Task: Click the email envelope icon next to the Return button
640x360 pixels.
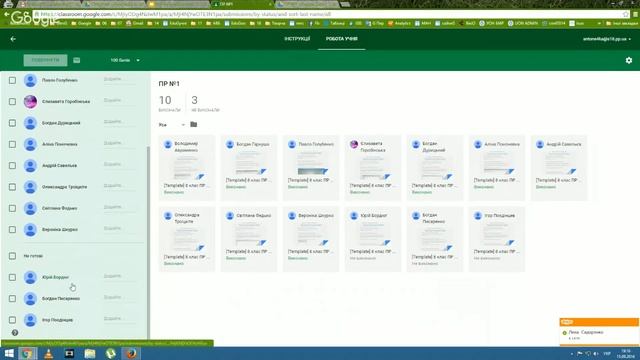Action: [77, 60]
